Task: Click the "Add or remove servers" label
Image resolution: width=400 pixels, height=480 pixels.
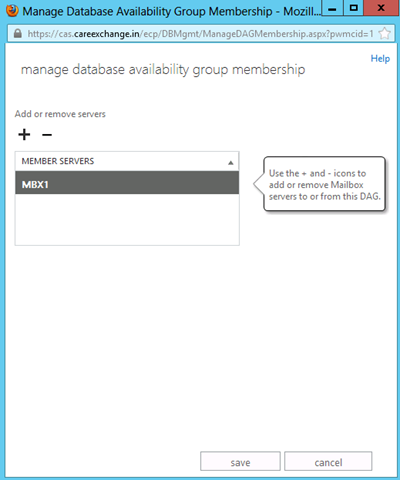Action: tap(60, 114)
